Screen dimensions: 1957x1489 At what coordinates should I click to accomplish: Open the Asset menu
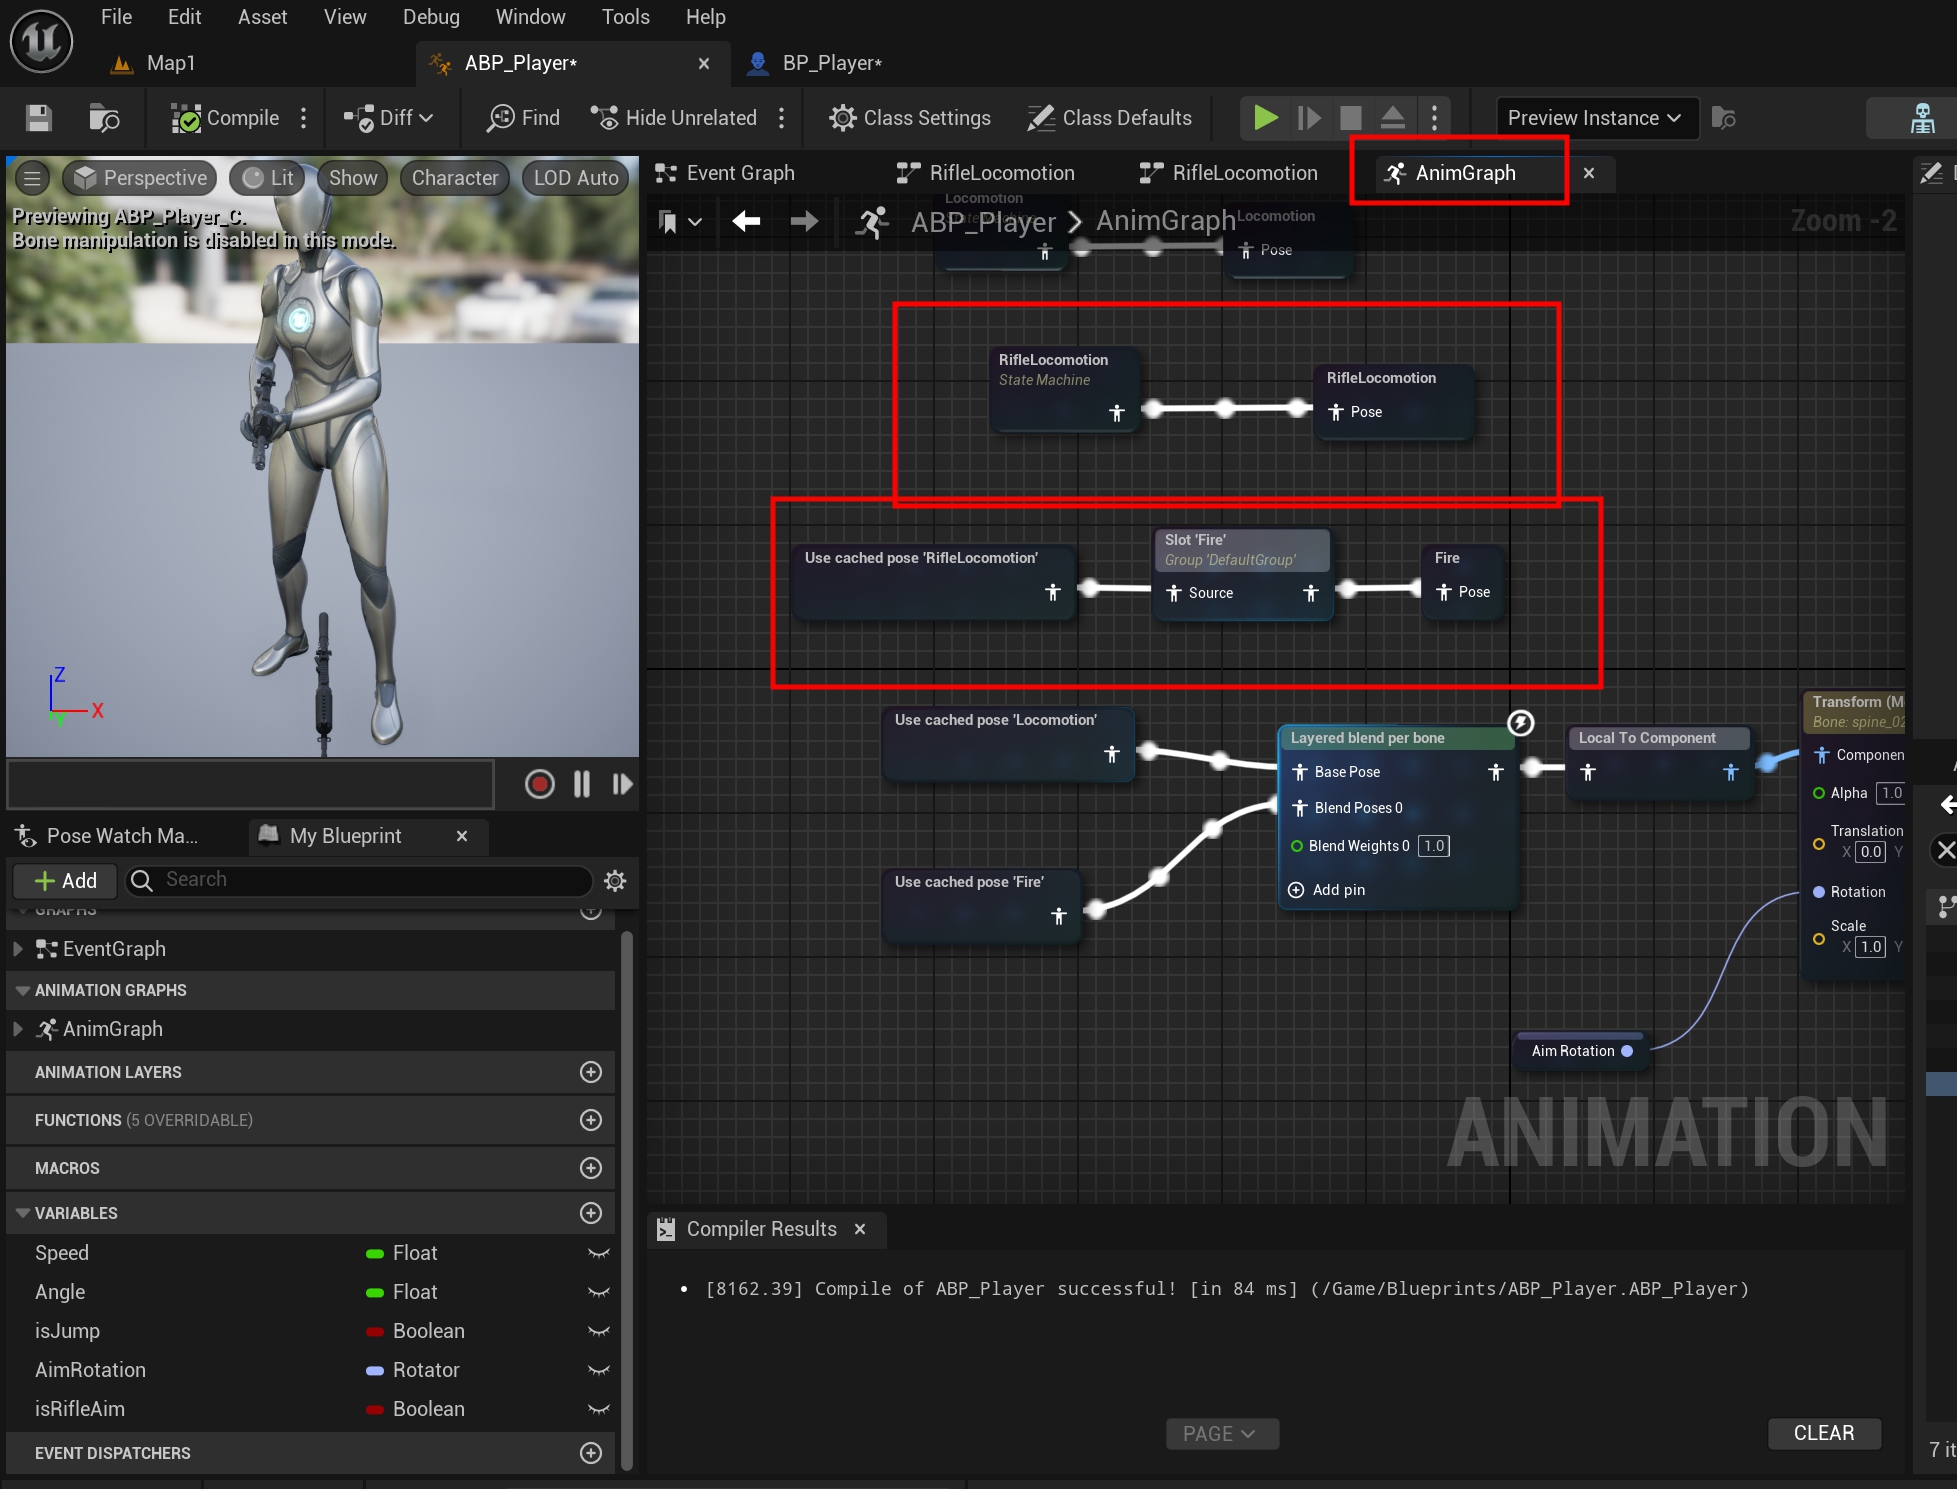point(262,17)
